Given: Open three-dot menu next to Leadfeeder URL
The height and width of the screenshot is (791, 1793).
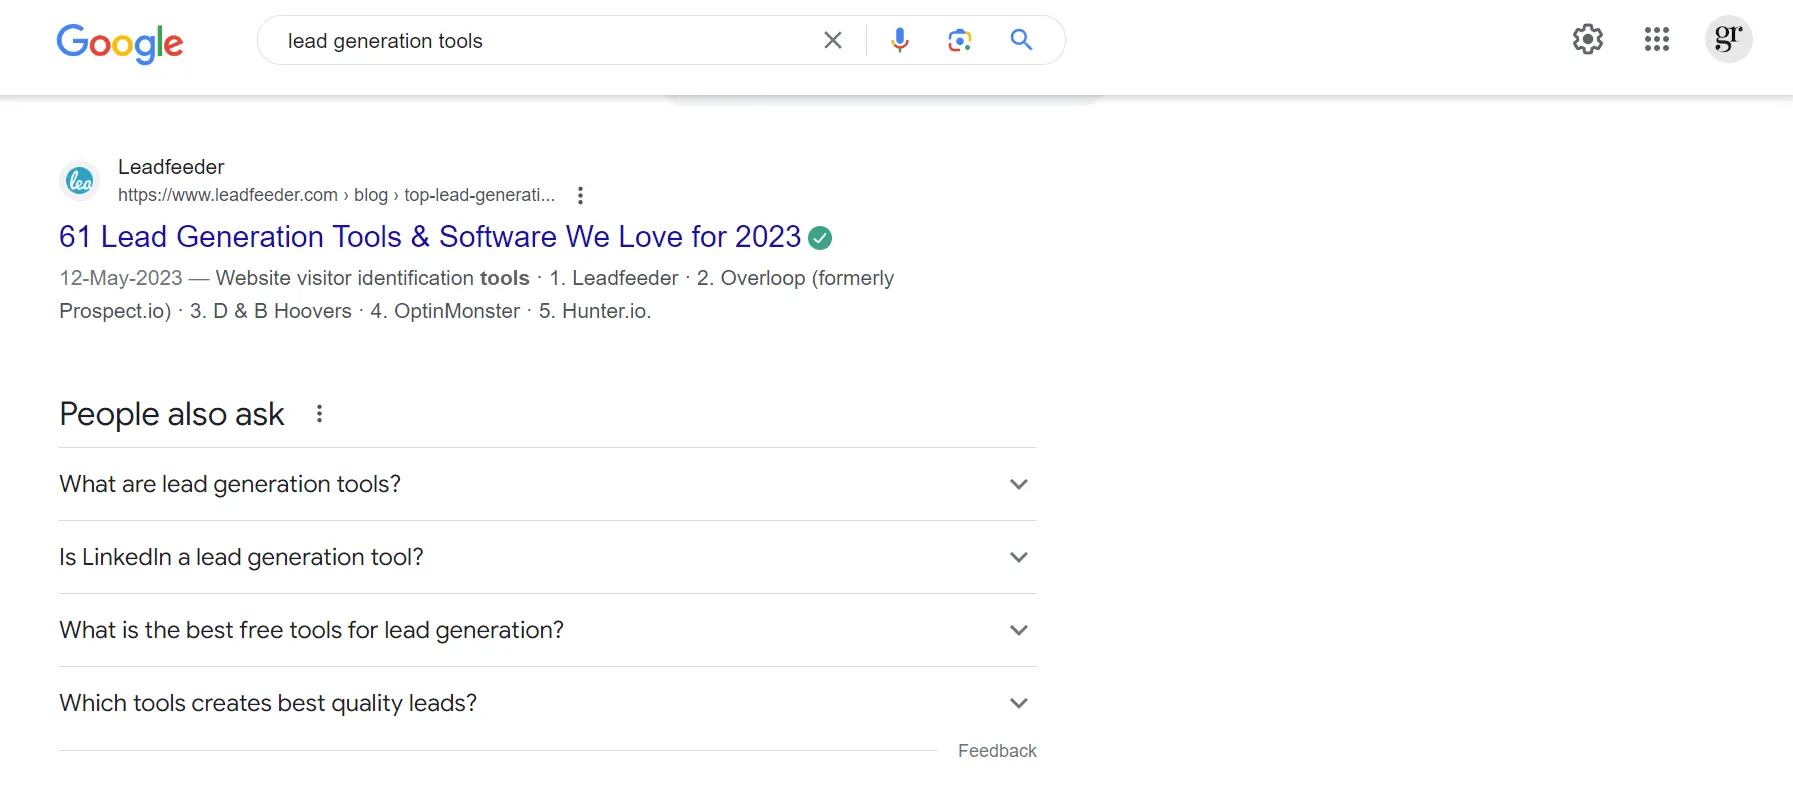Looking at the screenshot, I should (580, 195).
